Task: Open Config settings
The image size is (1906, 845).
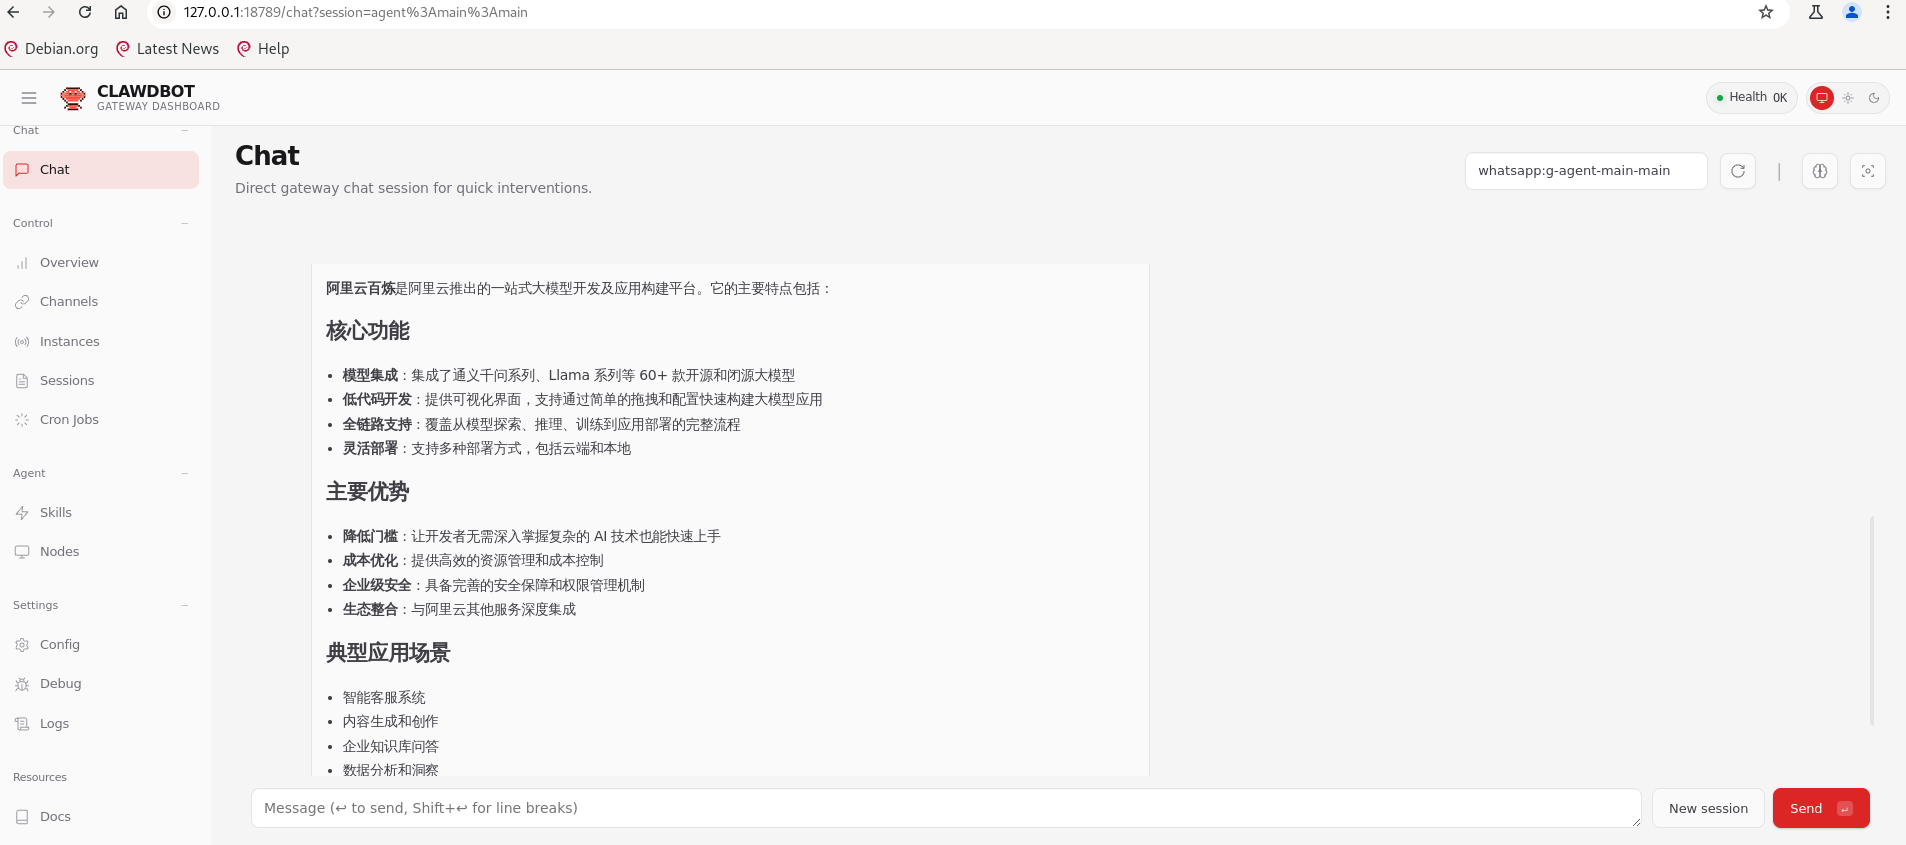Action: (101, 645)
